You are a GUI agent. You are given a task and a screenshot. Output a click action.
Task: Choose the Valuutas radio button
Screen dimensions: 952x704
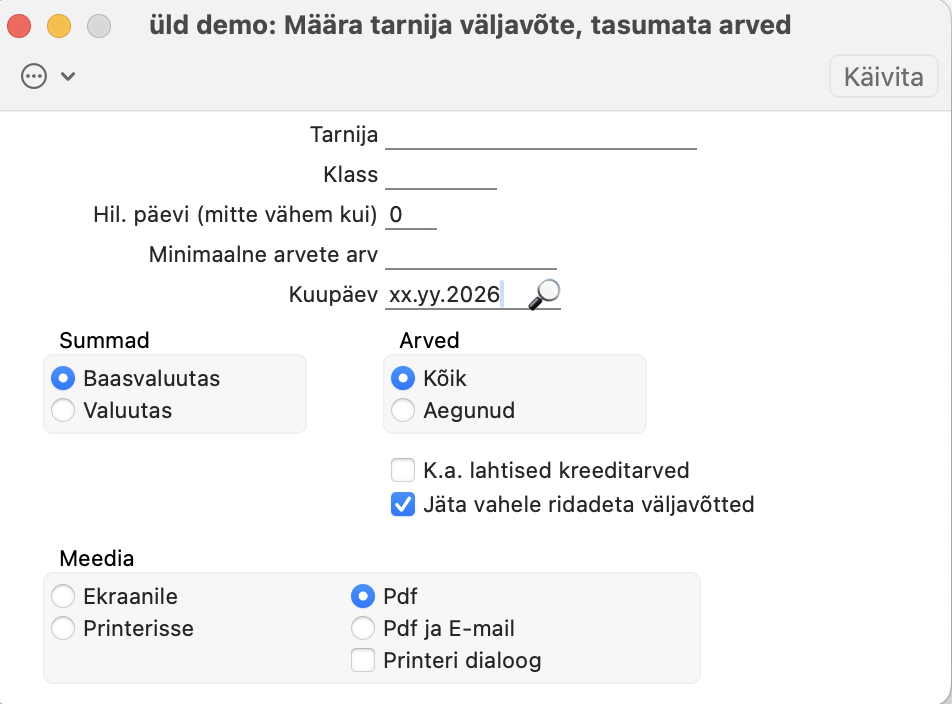pyautogui.click(x=63, y=410)
